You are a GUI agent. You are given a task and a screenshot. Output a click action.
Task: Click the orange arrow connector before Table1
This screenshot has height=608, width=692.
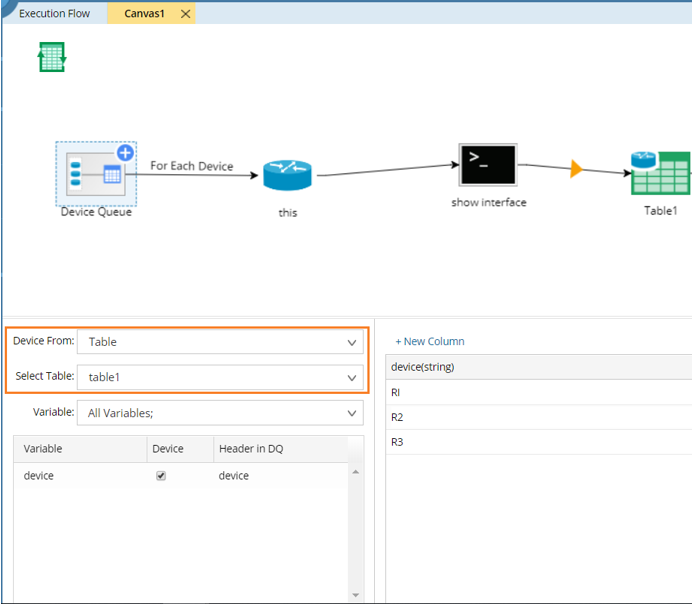coord(575,169)
